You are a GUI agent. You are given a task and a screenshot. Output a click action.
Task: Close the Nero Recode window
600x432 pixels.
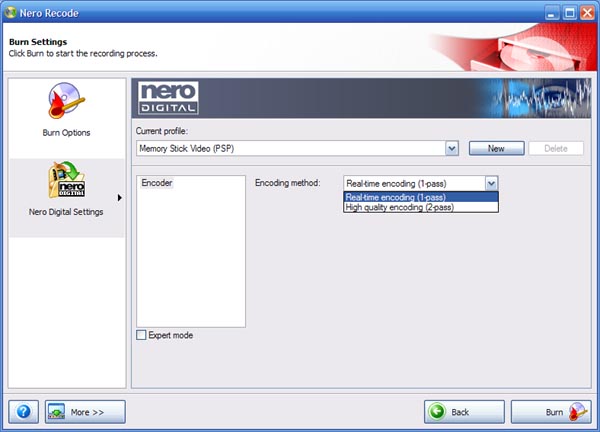point(587,13)
